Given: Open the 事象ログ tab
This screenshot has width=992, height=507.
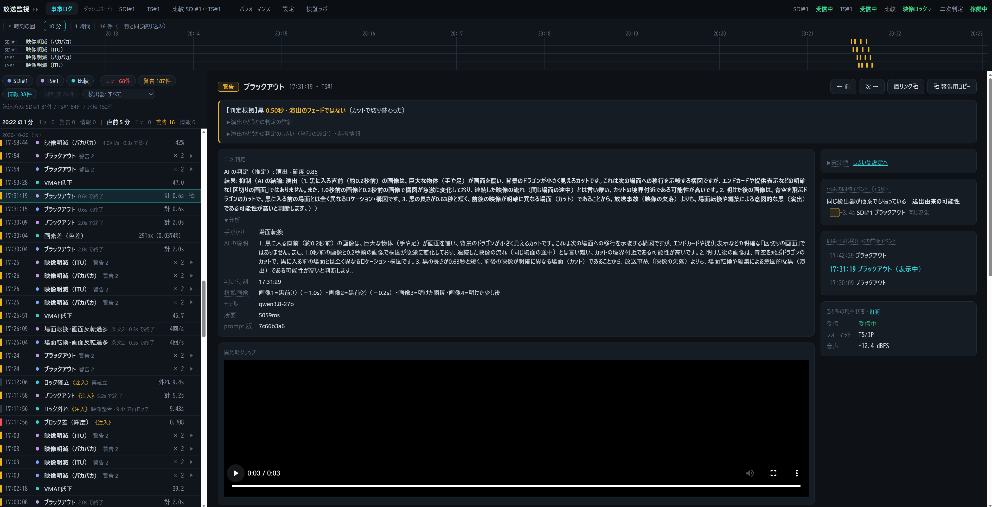Looking at the screenshot, I should (x=61, y=9).
